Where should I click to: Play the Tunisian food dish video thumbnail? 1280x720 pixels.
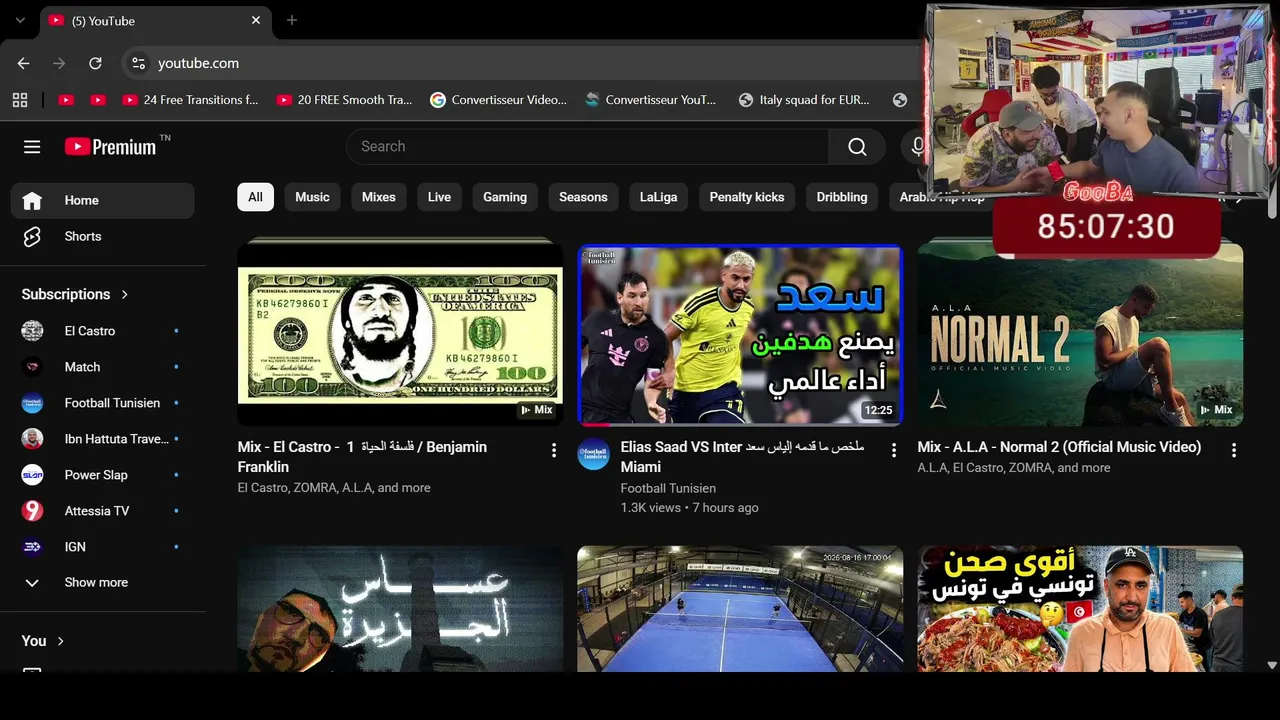coord(1080,608)
